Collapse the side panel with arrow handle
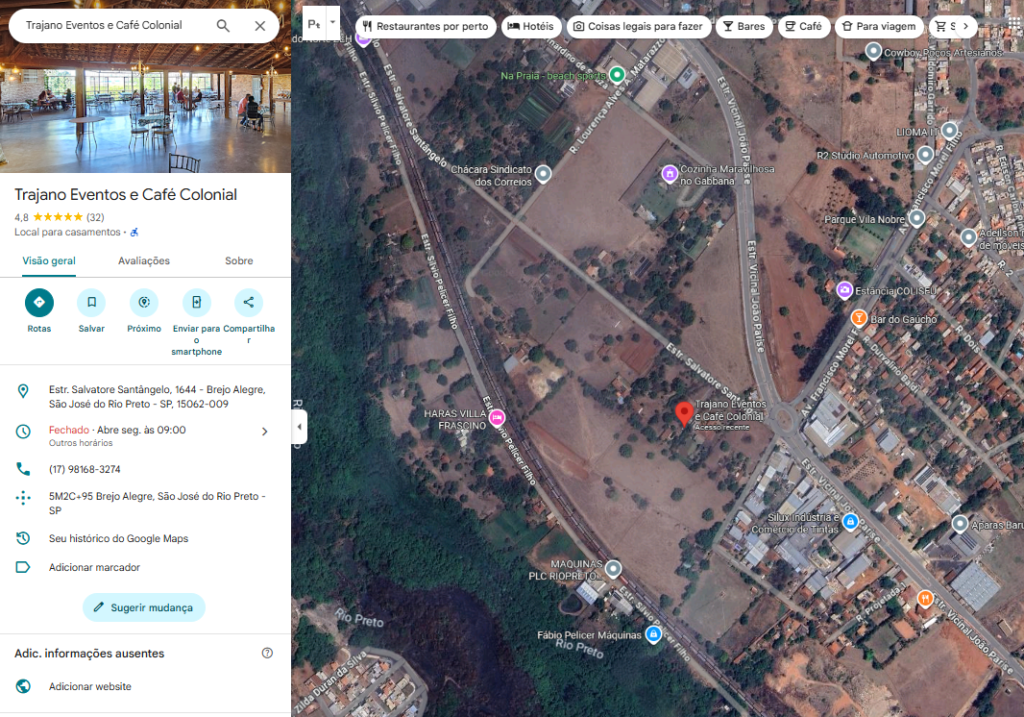1024x717 pixels. pyautogui.click(x=299, y=427)
